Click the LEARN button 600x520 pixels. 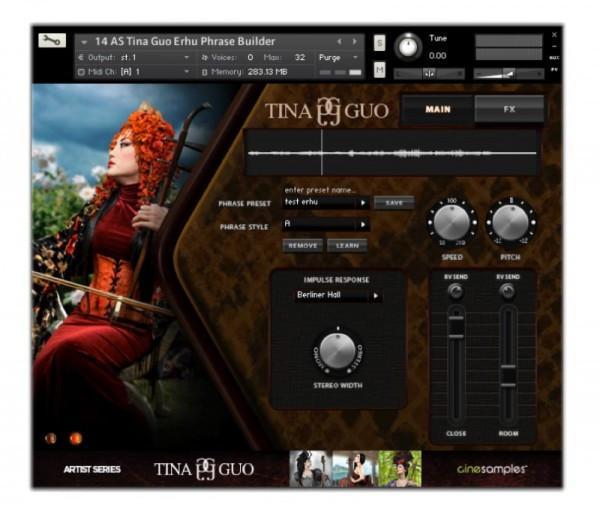tap(347, 246)
